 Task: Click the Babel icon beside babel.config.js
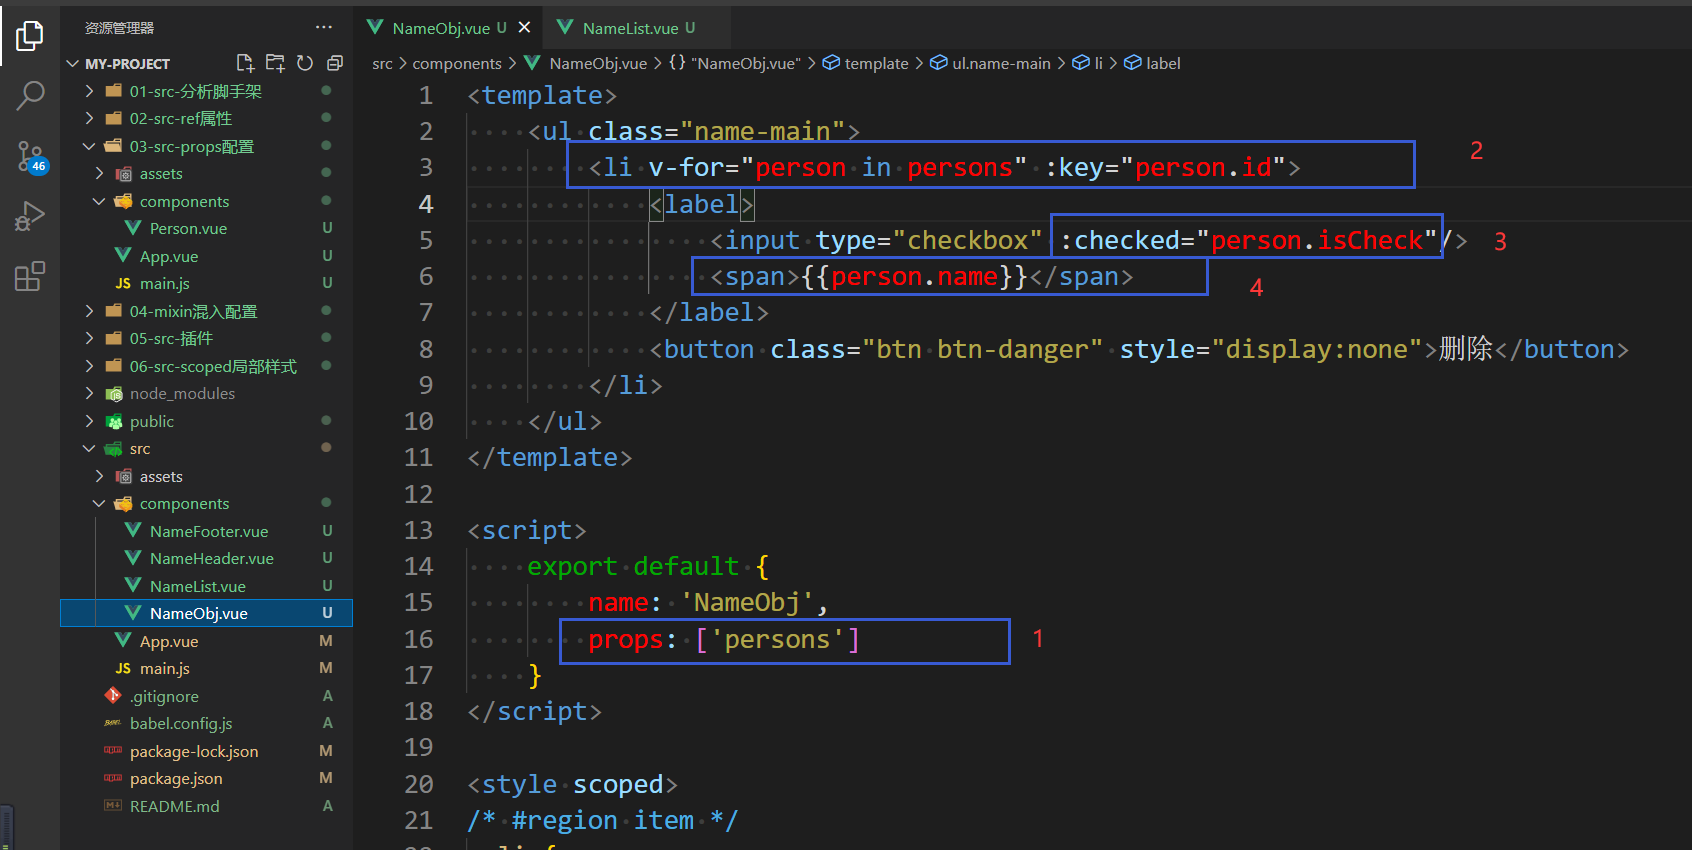pos(113,723)
